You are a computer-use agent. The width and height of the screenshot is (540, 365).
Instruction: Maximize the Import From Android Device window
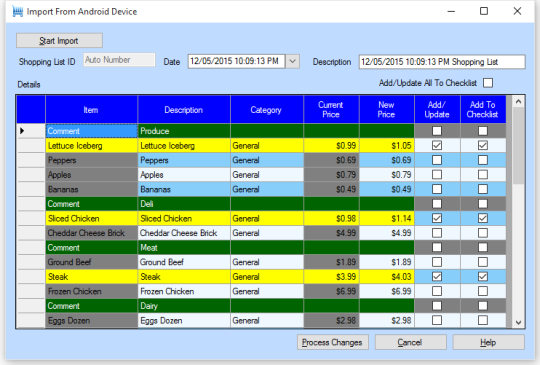(484, 11)
